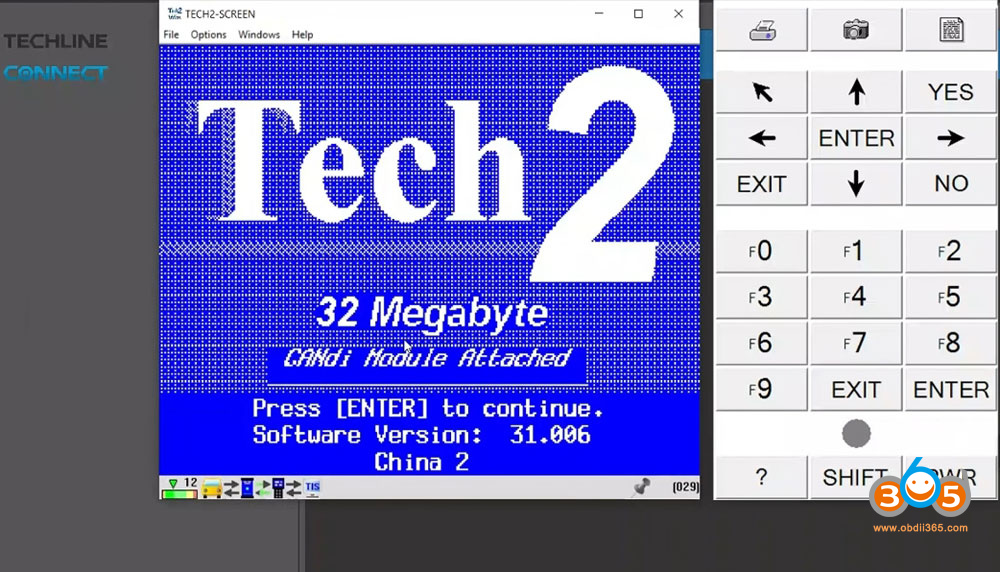Open the Windows menu

pos(259,35)
